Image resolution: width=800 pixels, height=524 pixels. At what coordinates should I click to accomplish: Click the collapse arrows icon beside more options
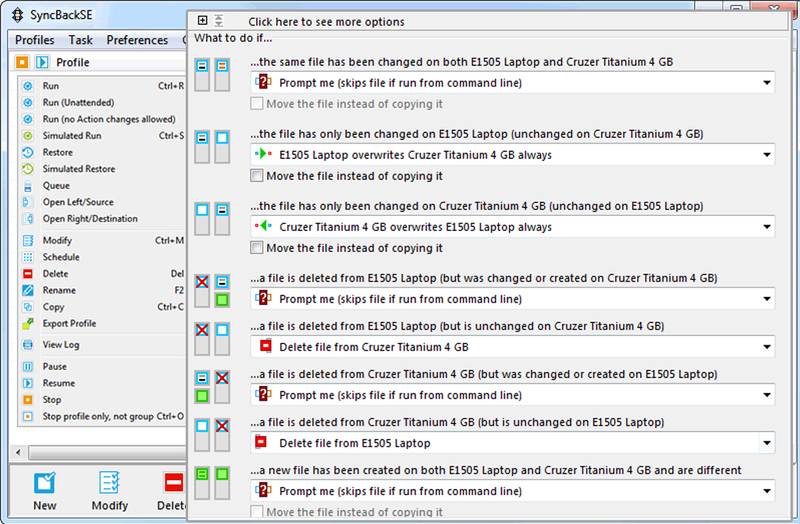(218, 20)
